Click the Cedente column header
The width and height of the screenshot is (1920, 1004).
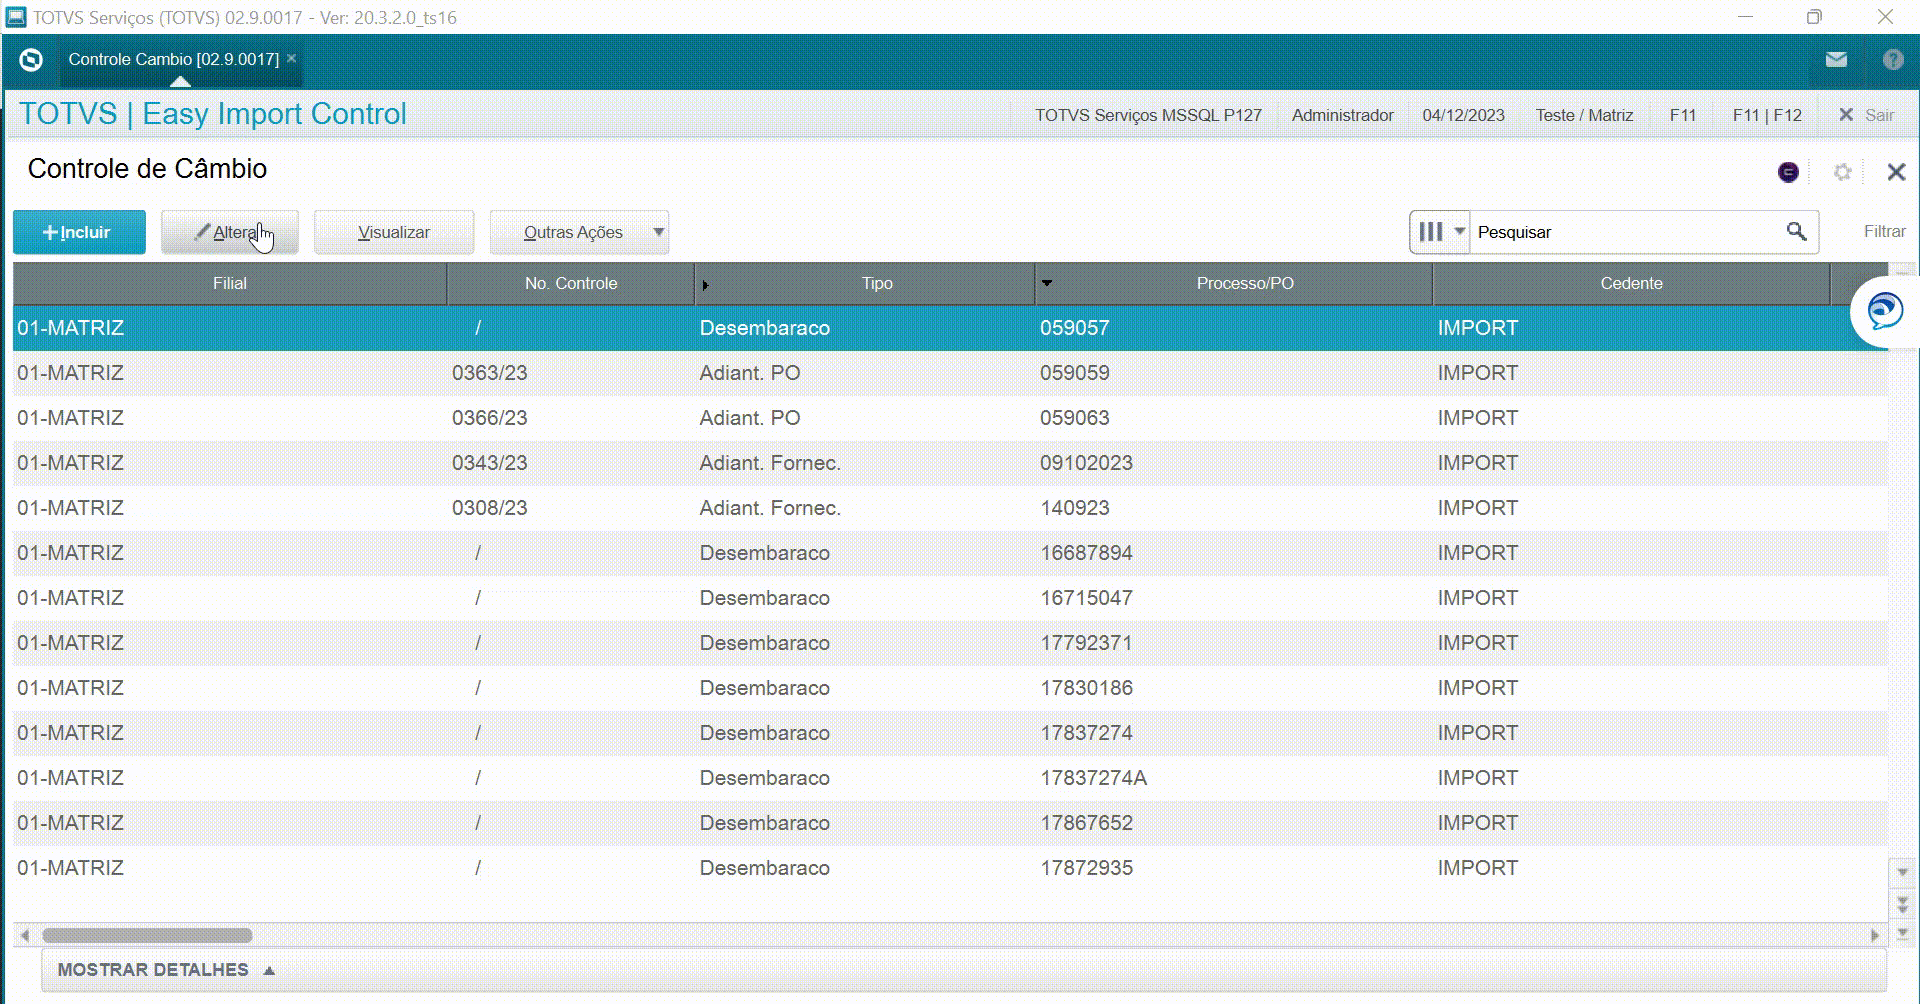pos(1631,283)
